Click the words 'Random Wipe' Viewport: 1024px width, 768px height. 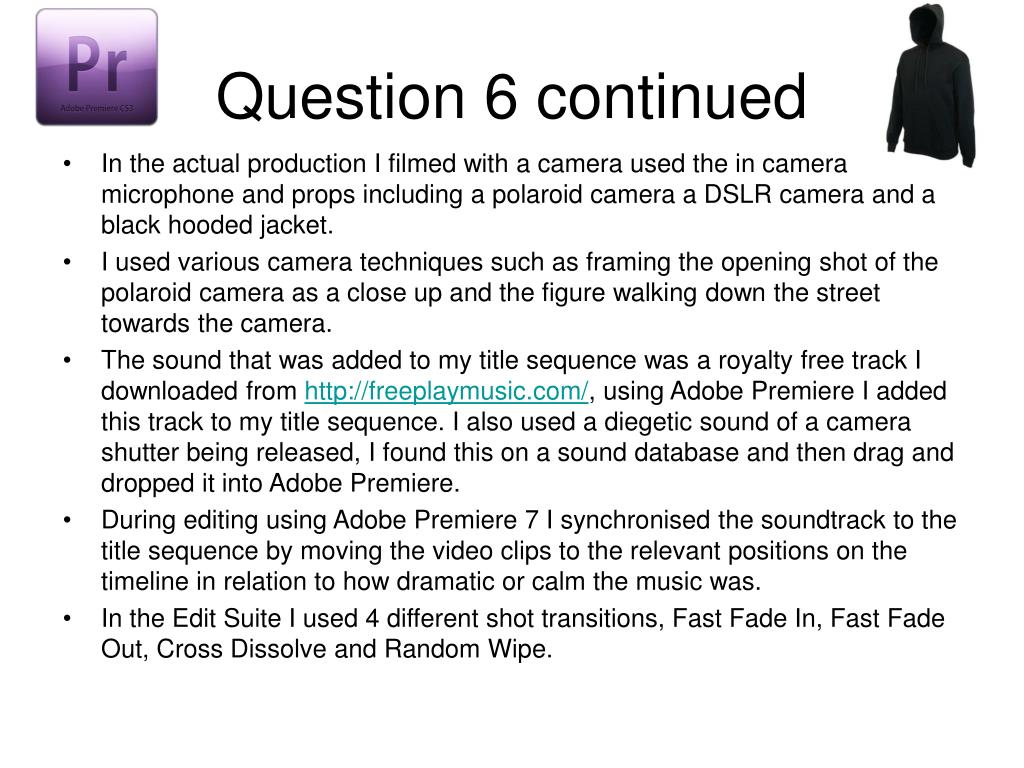pyautogui.click(x=464, y=648)
